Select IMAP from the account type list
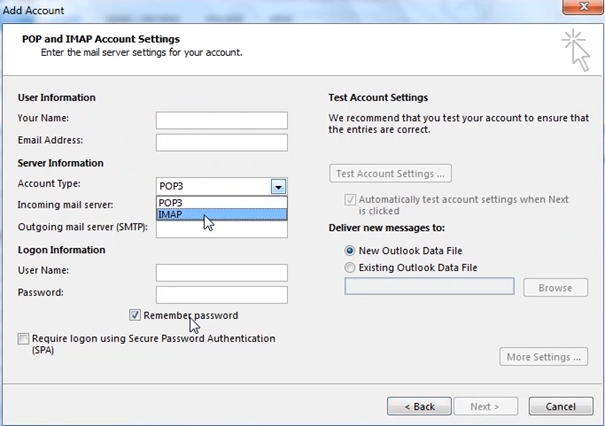This screenshot has width=605, height=426. [x=222, y=214]
